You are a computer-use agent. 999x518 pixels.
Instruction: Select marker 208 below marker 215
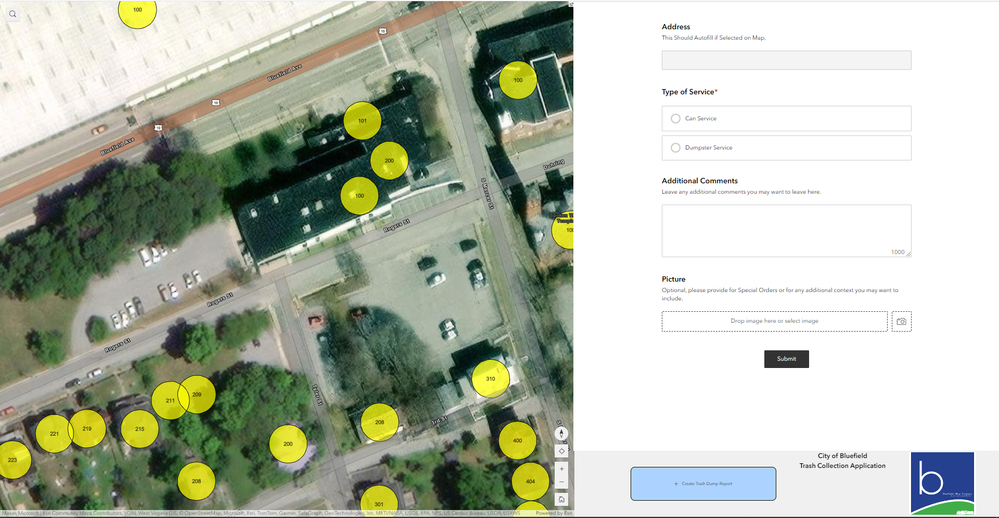(196, 481)
